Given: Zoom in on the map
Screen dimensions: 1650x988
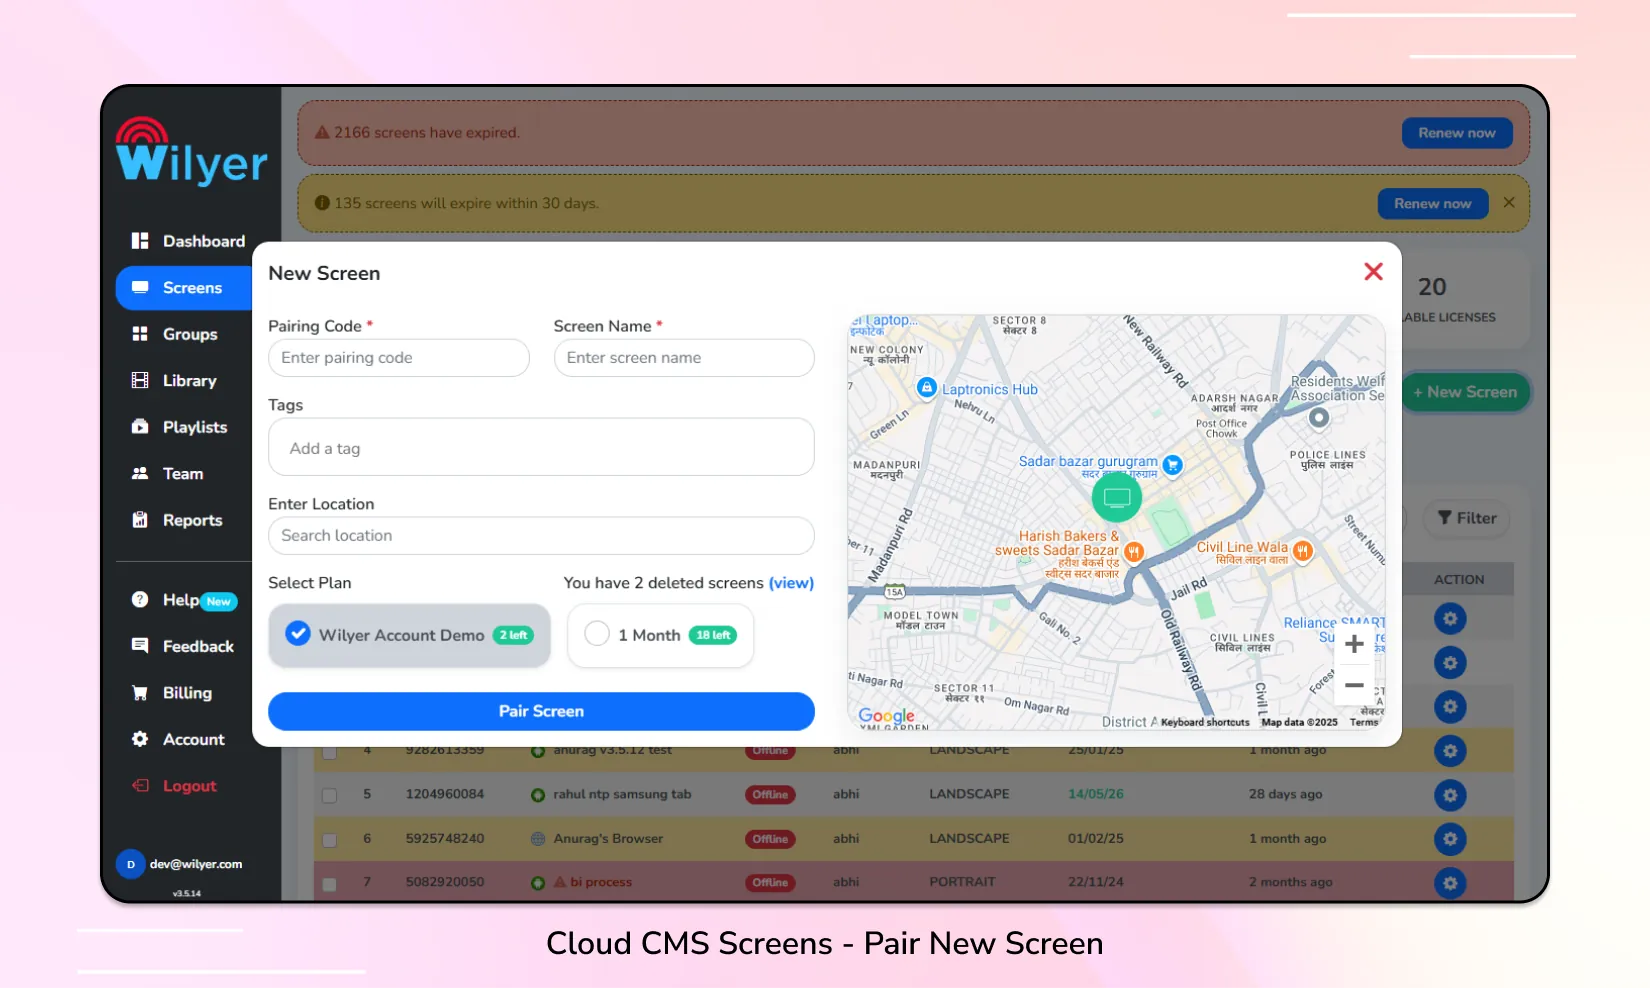Looking at the screenshot, I should [x=1354, y=645].
